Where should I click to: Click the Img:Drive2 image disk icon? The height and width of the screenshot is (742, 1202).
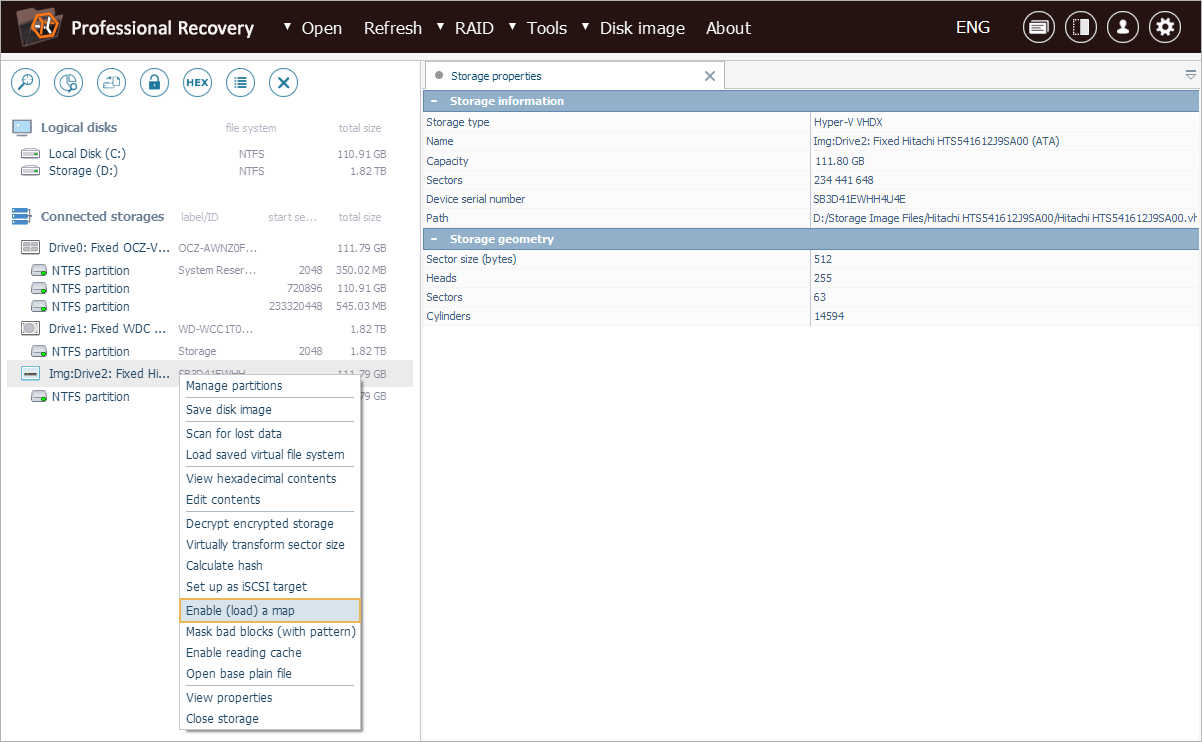[31, 374]
